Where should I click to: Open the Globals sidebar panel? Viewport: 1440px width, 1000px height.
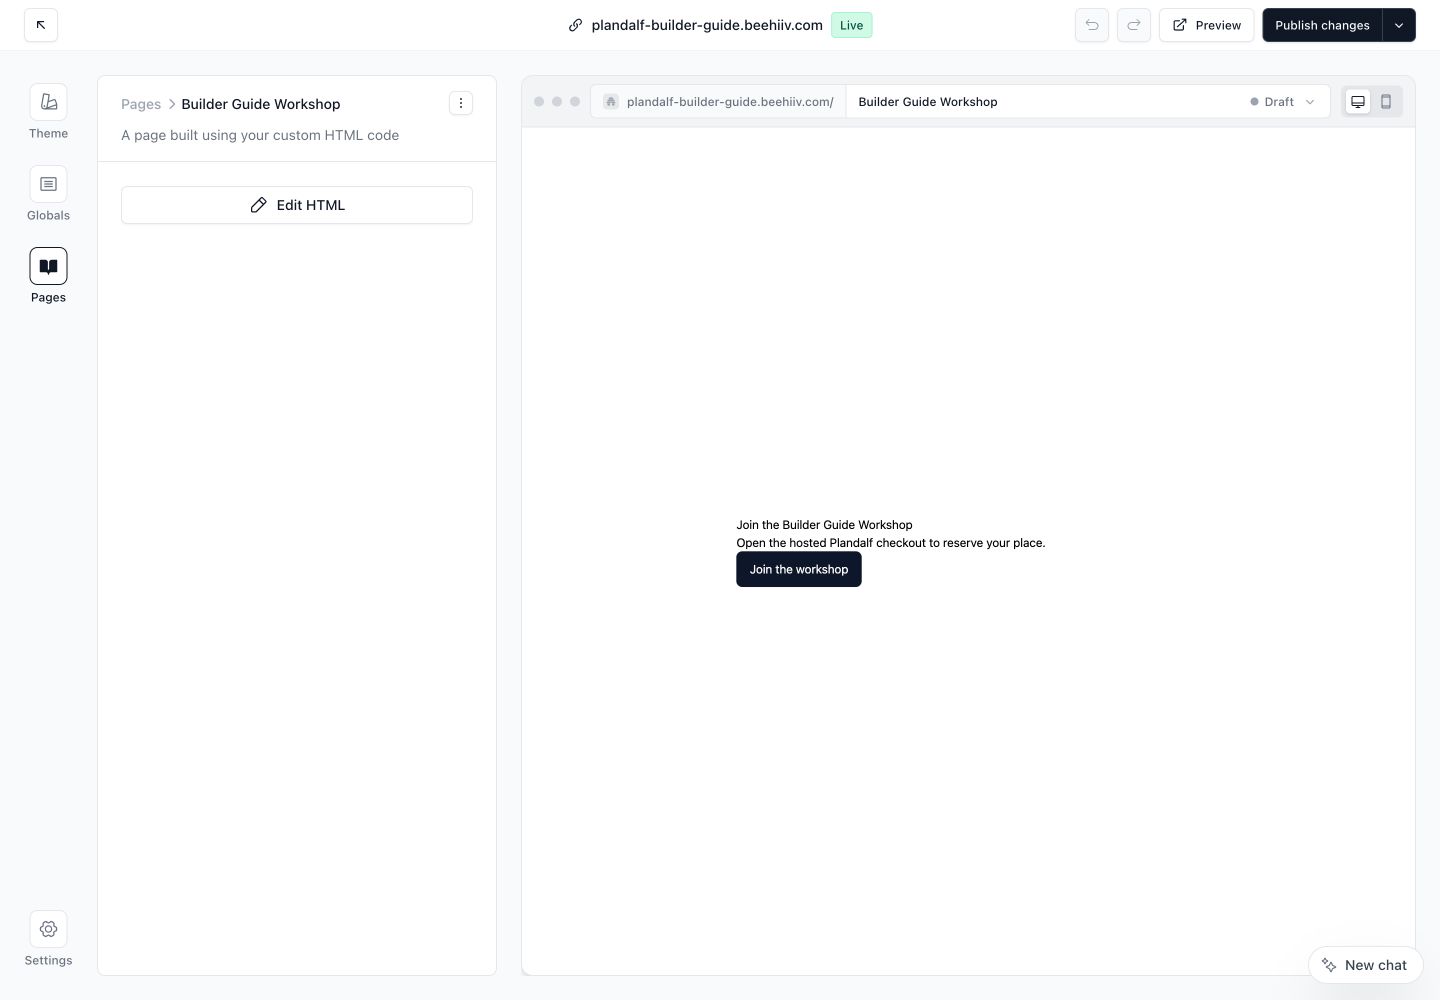click(x=48, y=194)
